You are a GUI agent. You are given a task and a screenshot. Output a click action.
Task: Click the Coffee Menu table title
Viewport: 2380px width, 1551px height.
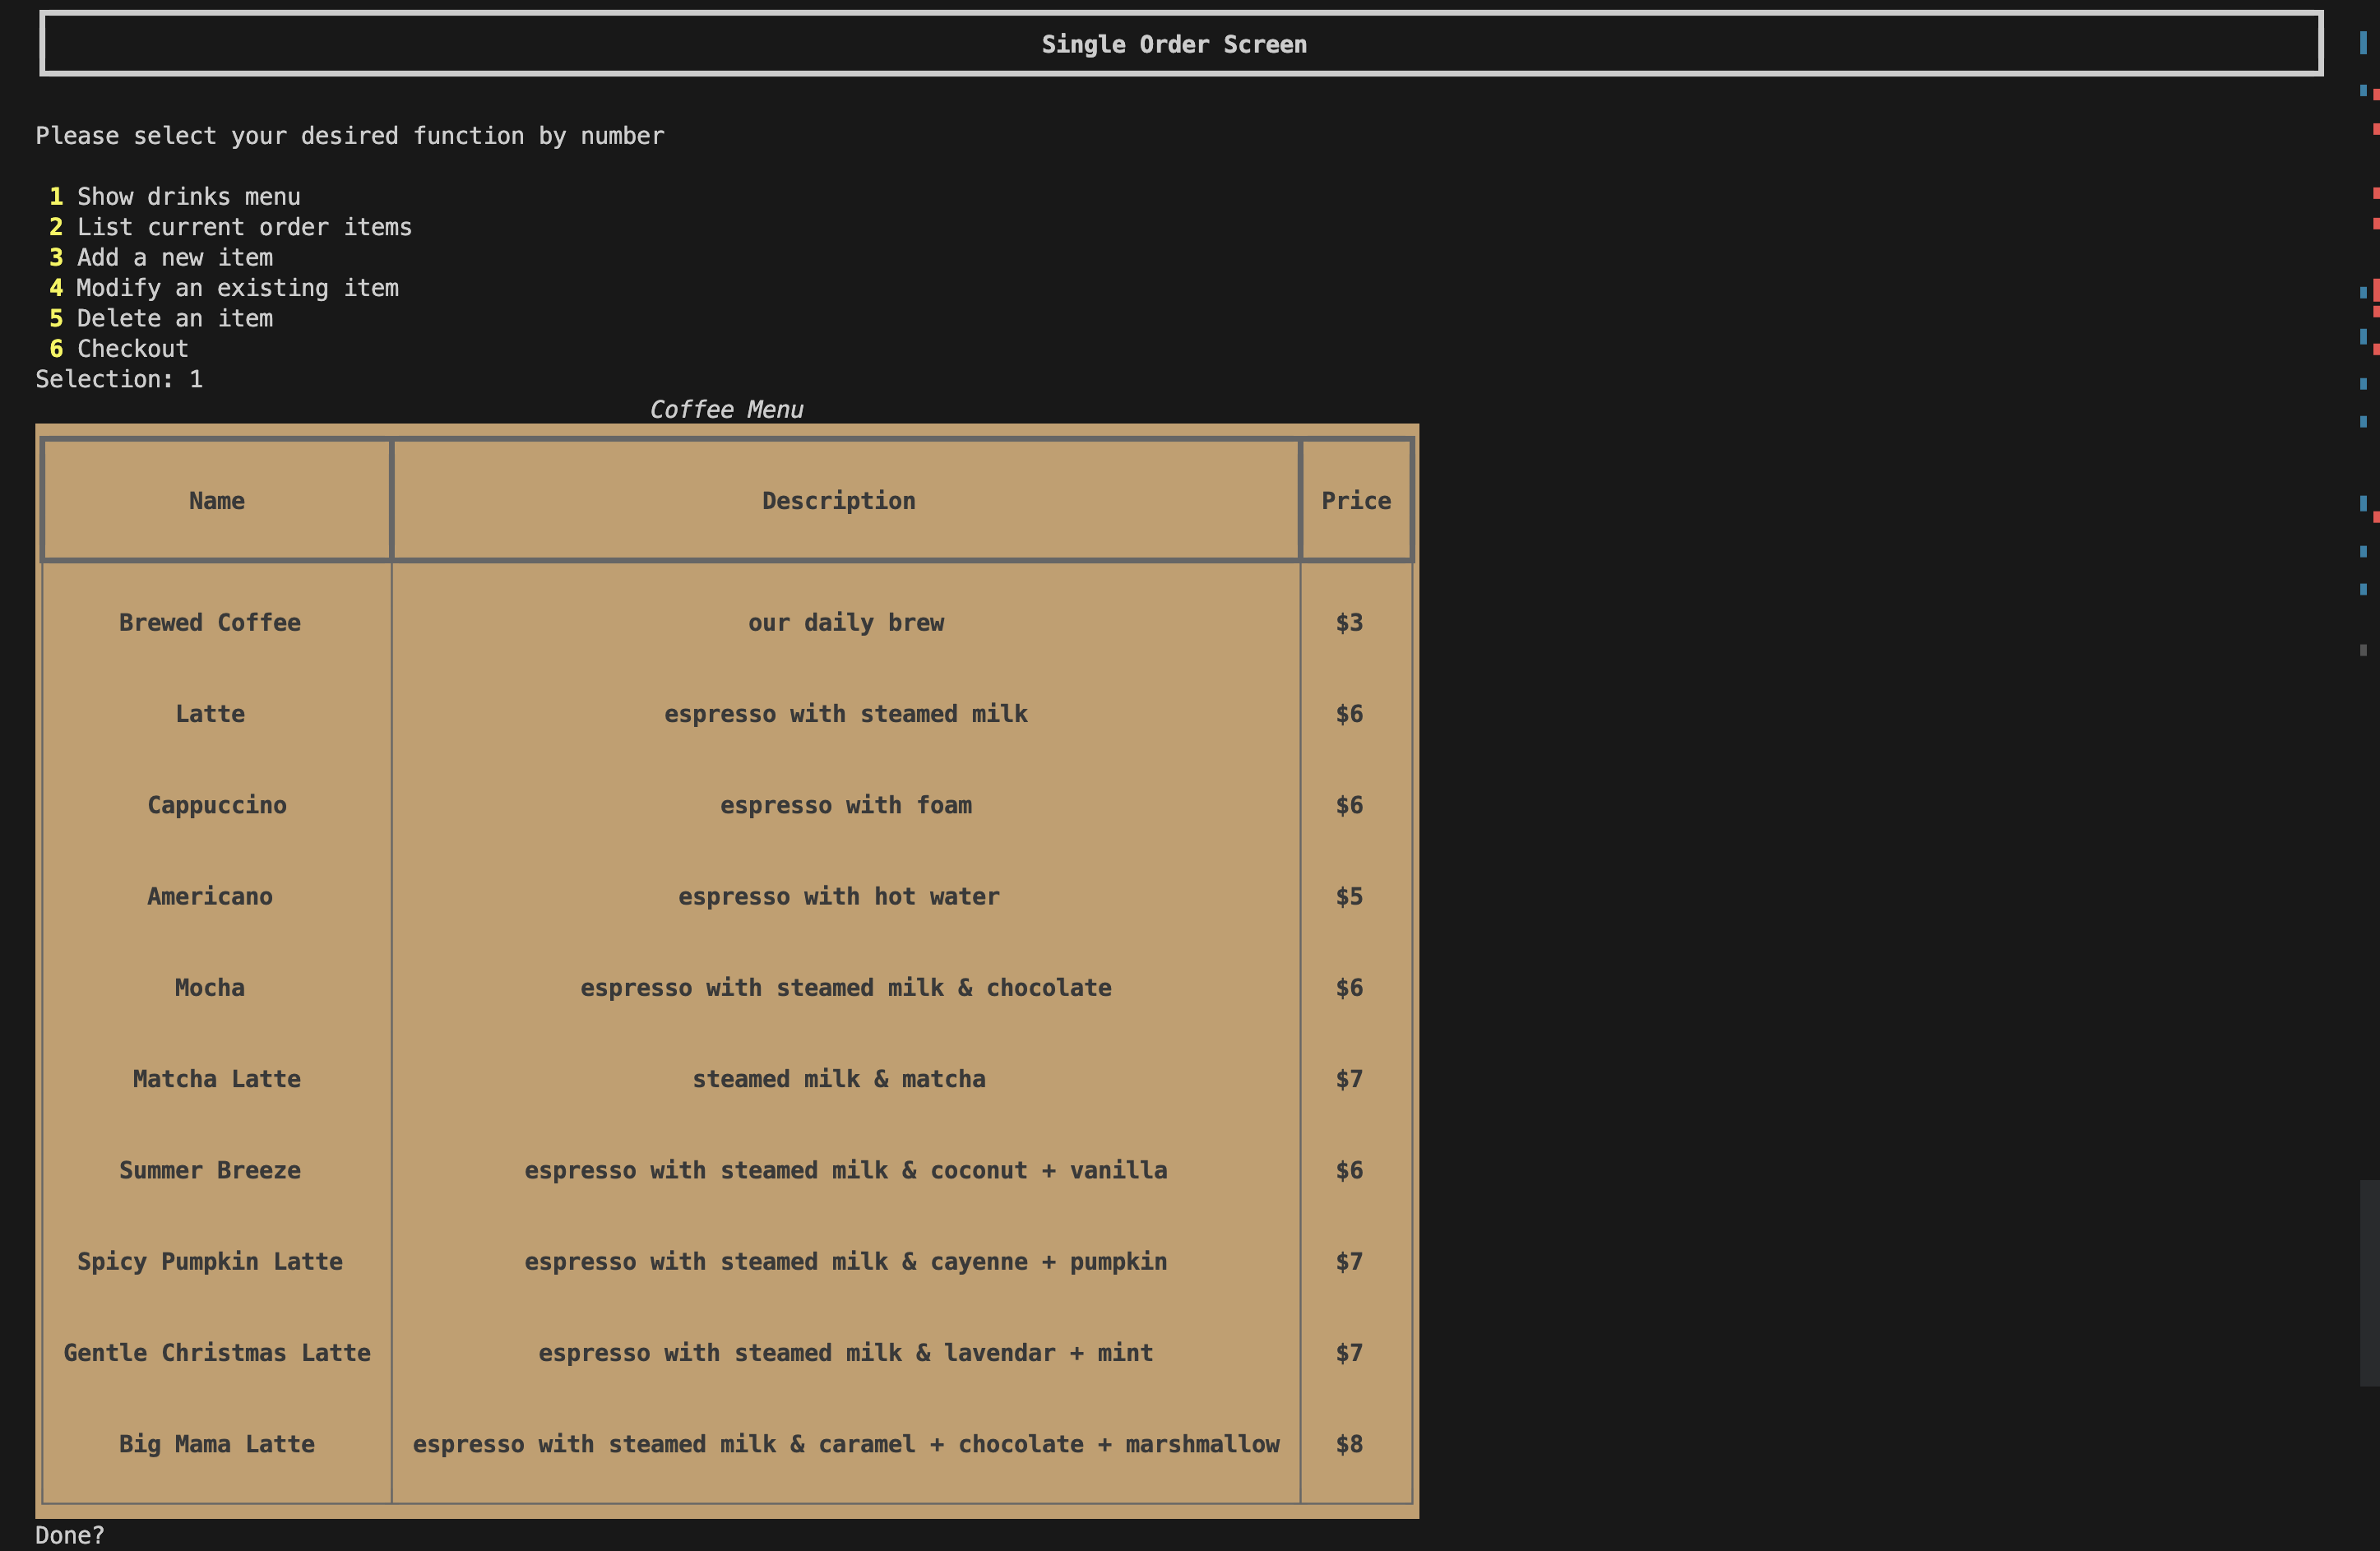(x=726, y=410)
